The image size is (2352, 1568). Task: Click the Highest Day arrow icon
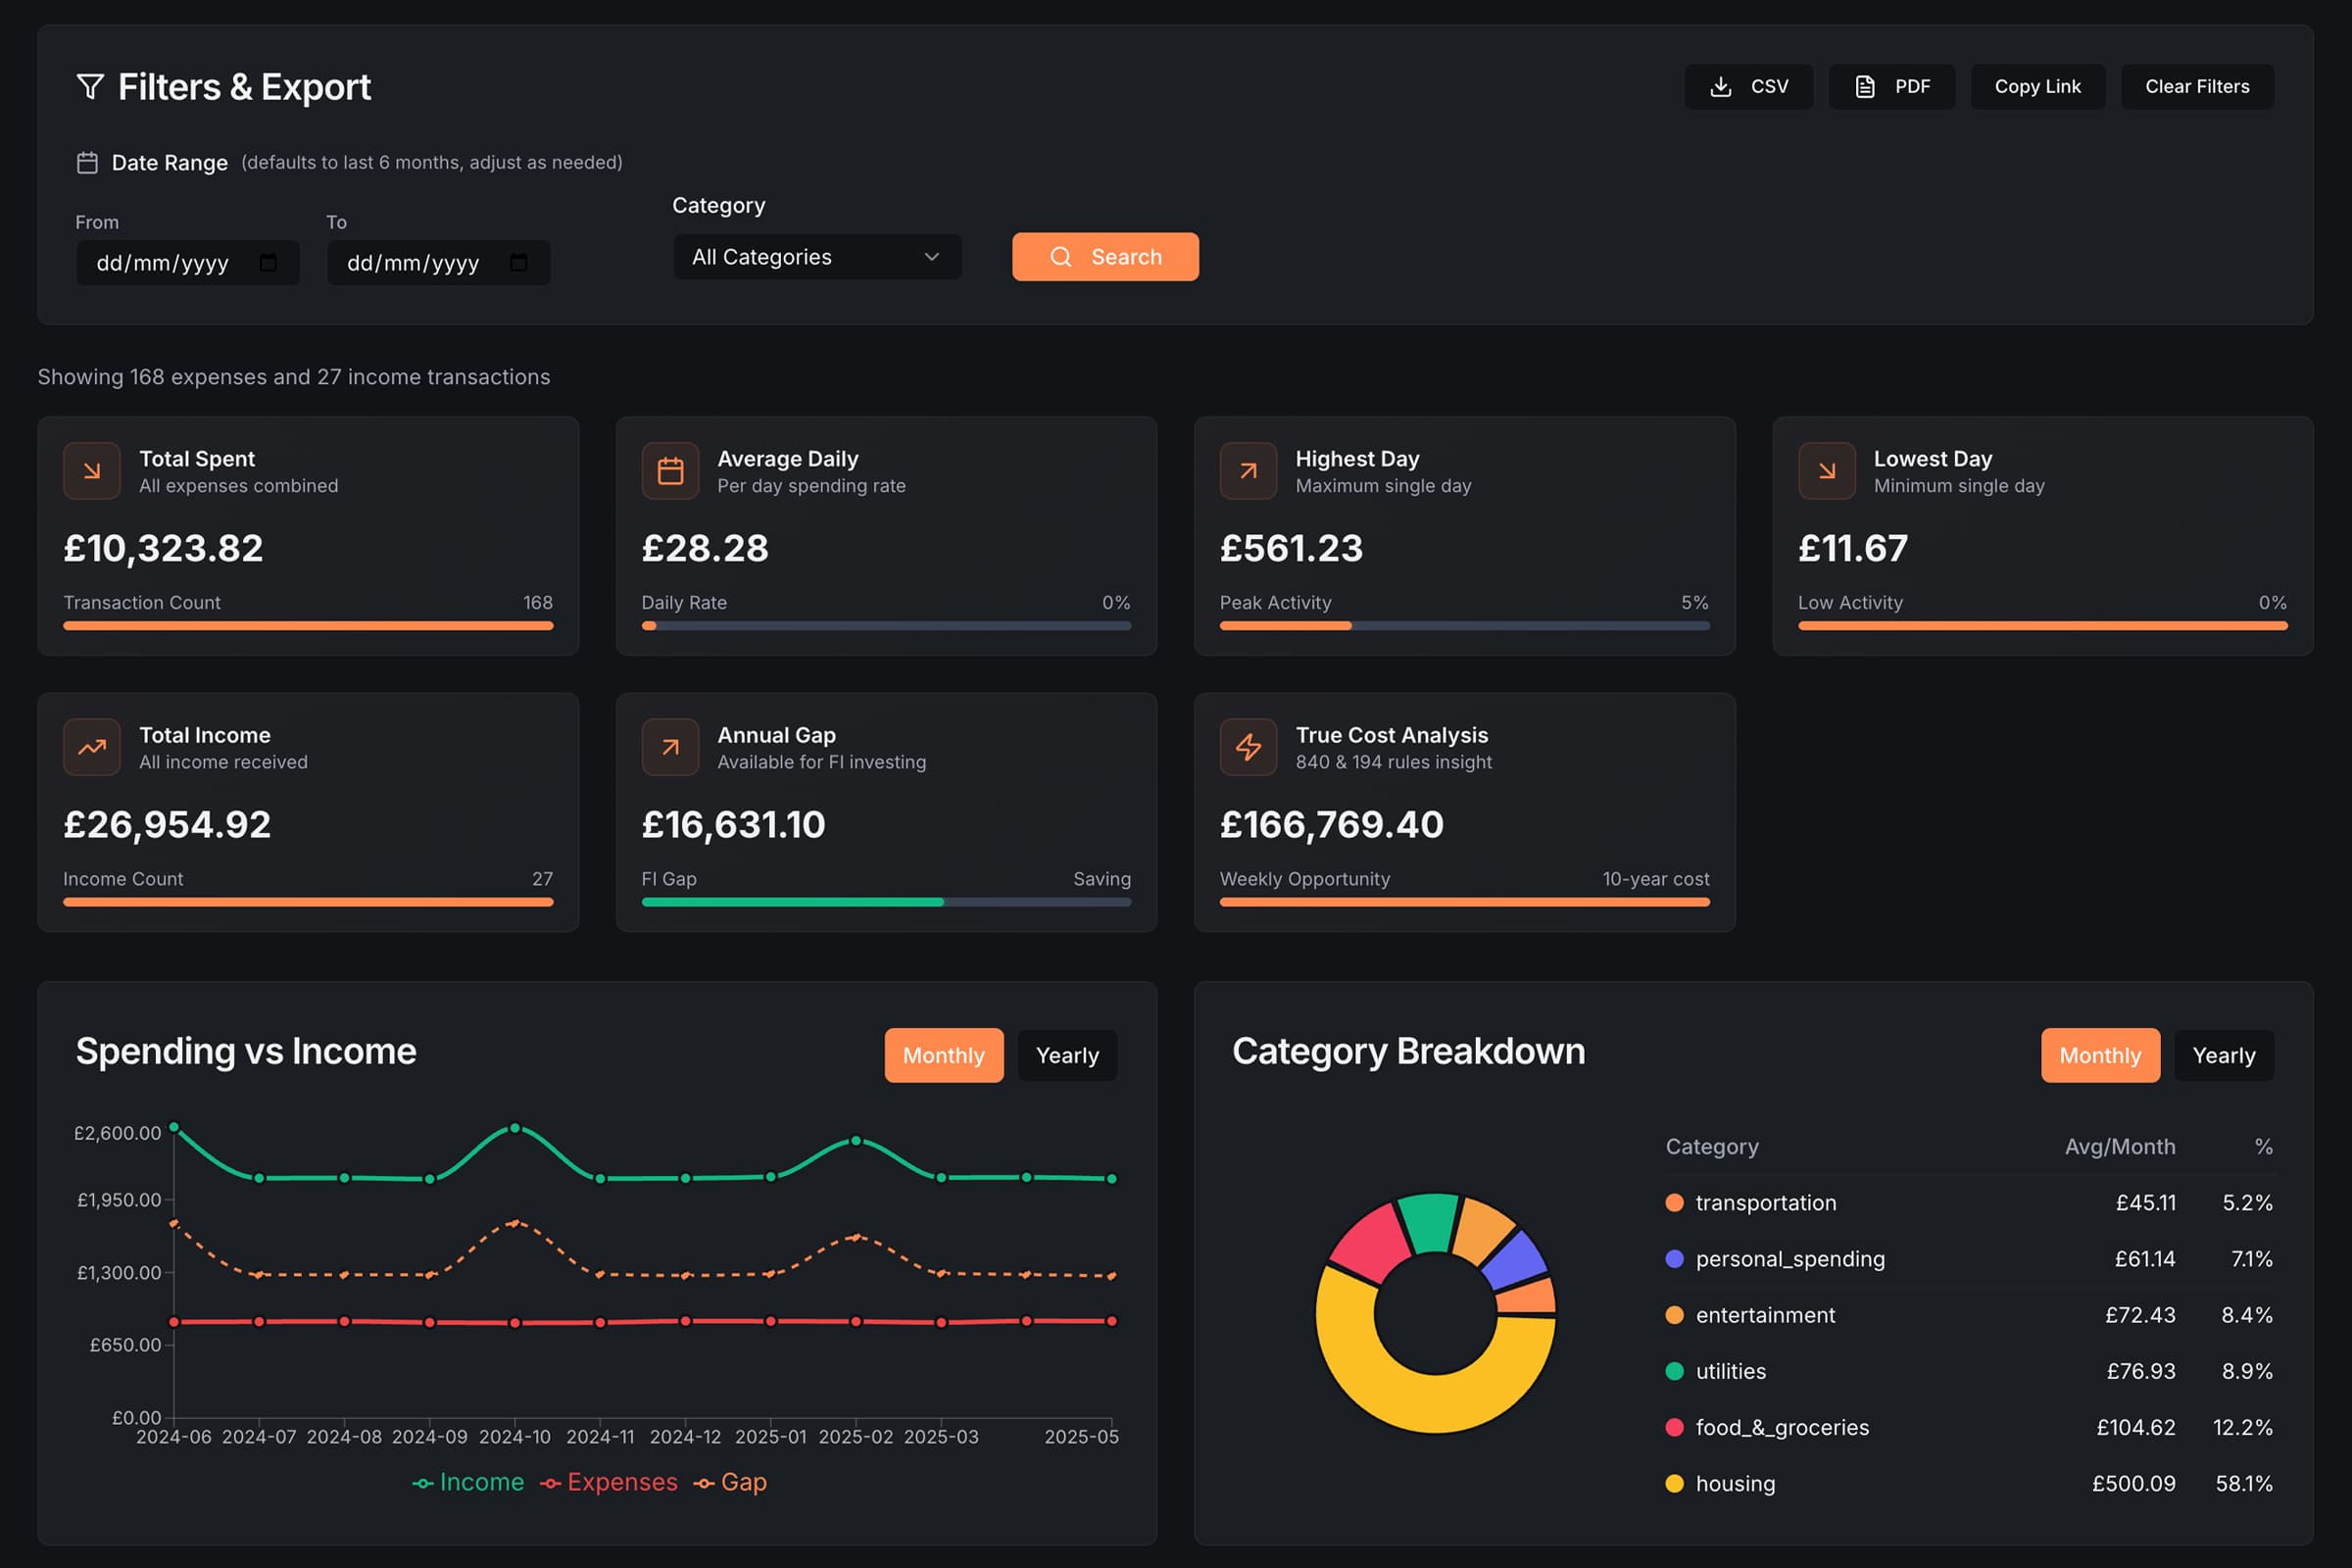(x=1248, y=471)
